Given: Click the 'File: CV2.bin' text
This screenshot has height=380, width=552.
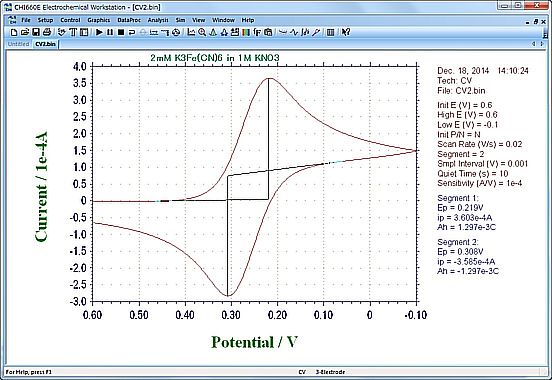Looking at the screenshot, I should coord(461,91).
